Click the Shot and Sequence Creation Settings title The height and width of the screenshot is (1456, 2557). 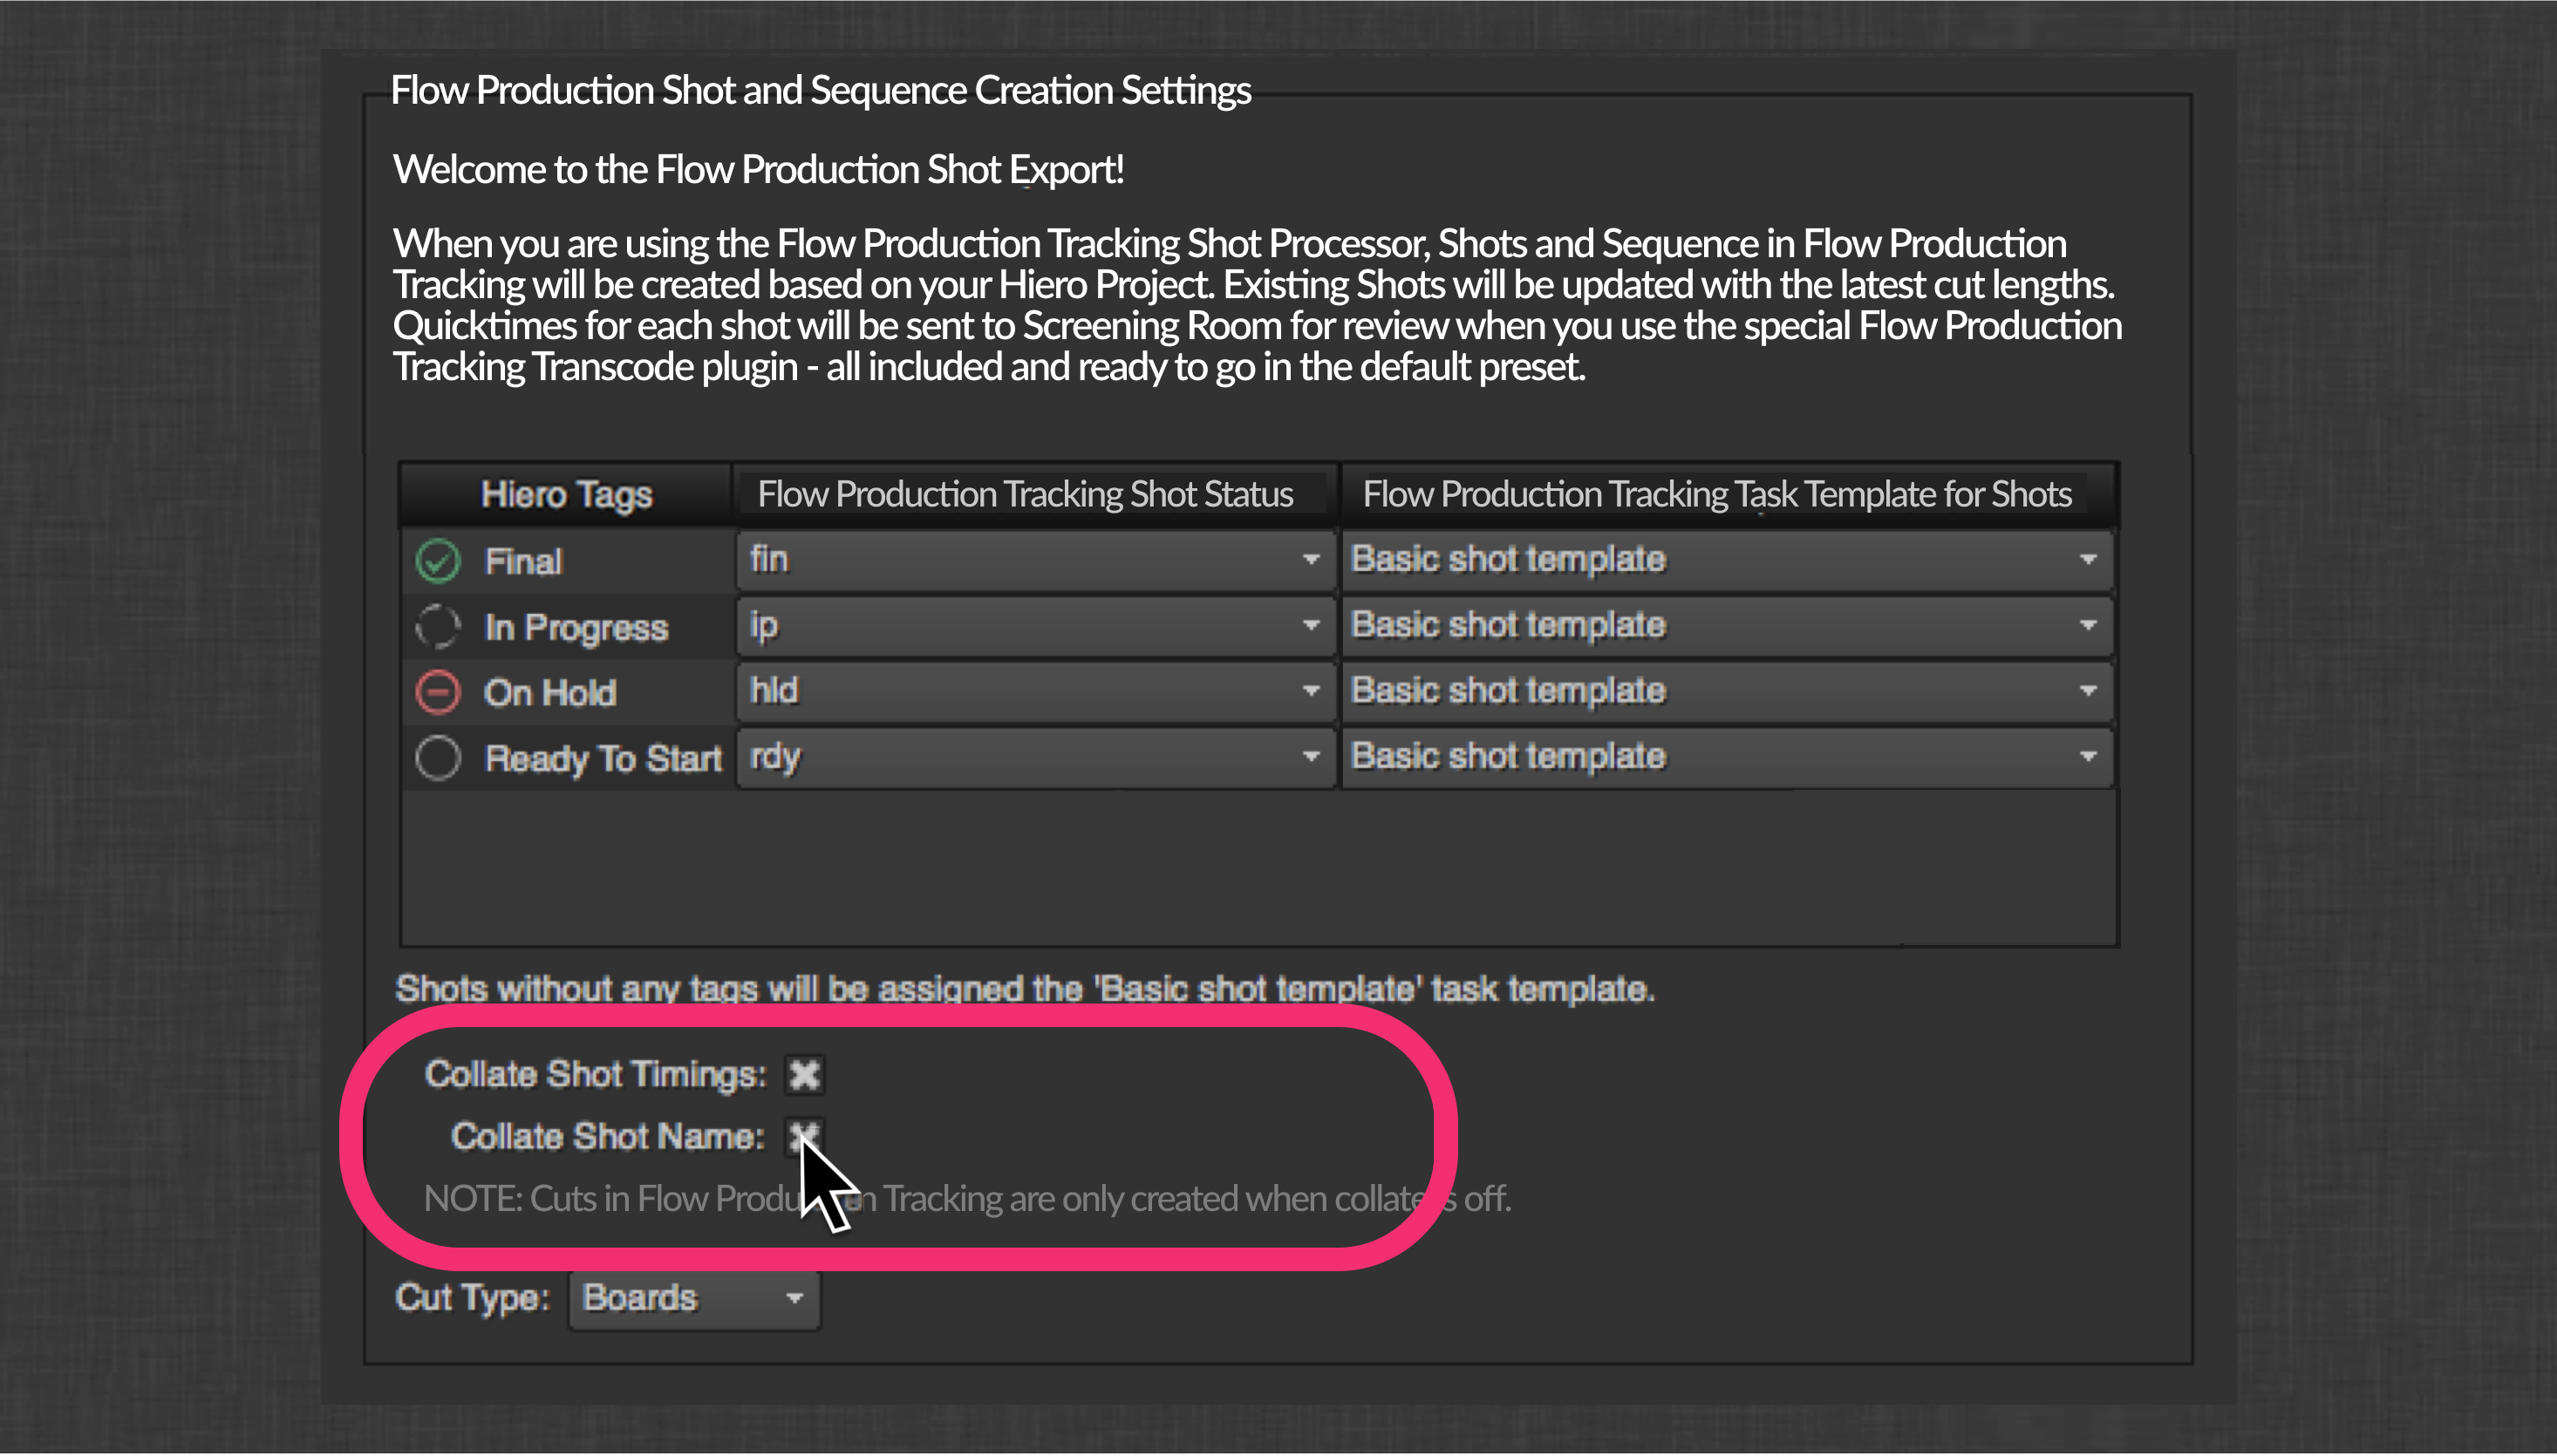[x=820, y=90]
